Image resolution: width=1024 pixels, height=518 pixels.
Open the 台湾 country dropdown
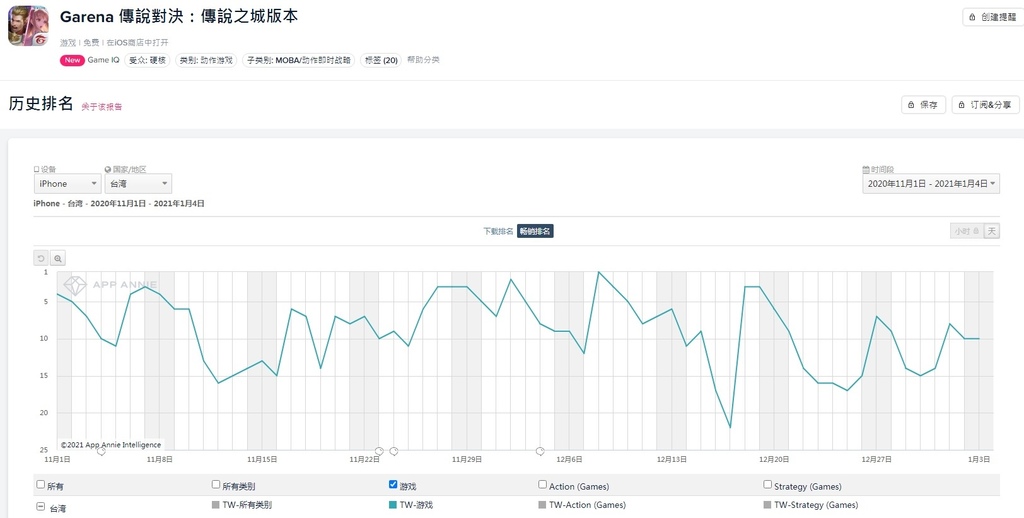pos(138,184)
